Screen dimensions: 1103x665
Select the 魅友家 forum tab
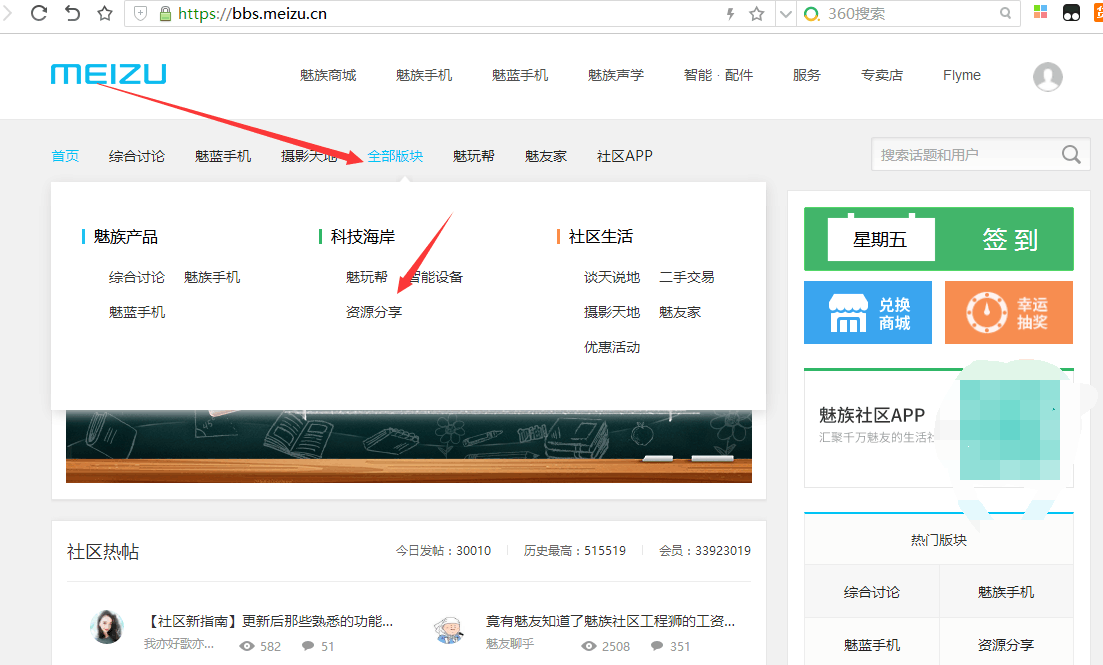[546, 156]
